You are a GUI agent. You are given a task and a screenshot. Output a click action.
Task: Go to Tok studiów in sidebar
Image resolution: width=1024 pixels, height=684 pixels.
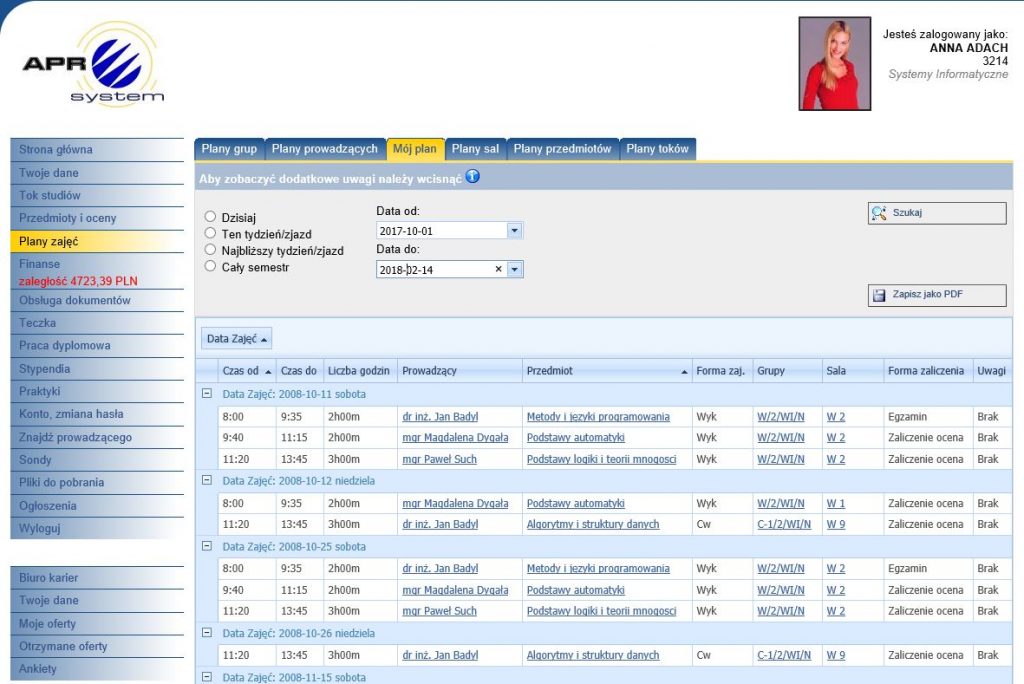pyautogui.click(x=97, y=195)
